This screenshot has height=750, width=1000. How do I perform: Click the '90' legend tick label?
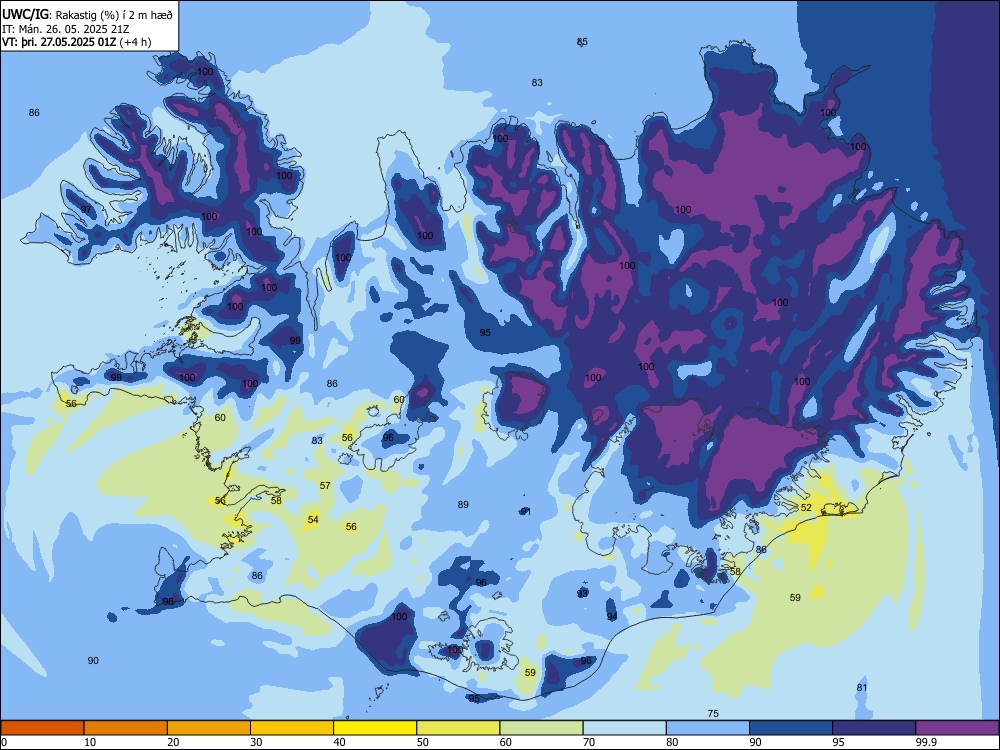click(x=755, y=742)
